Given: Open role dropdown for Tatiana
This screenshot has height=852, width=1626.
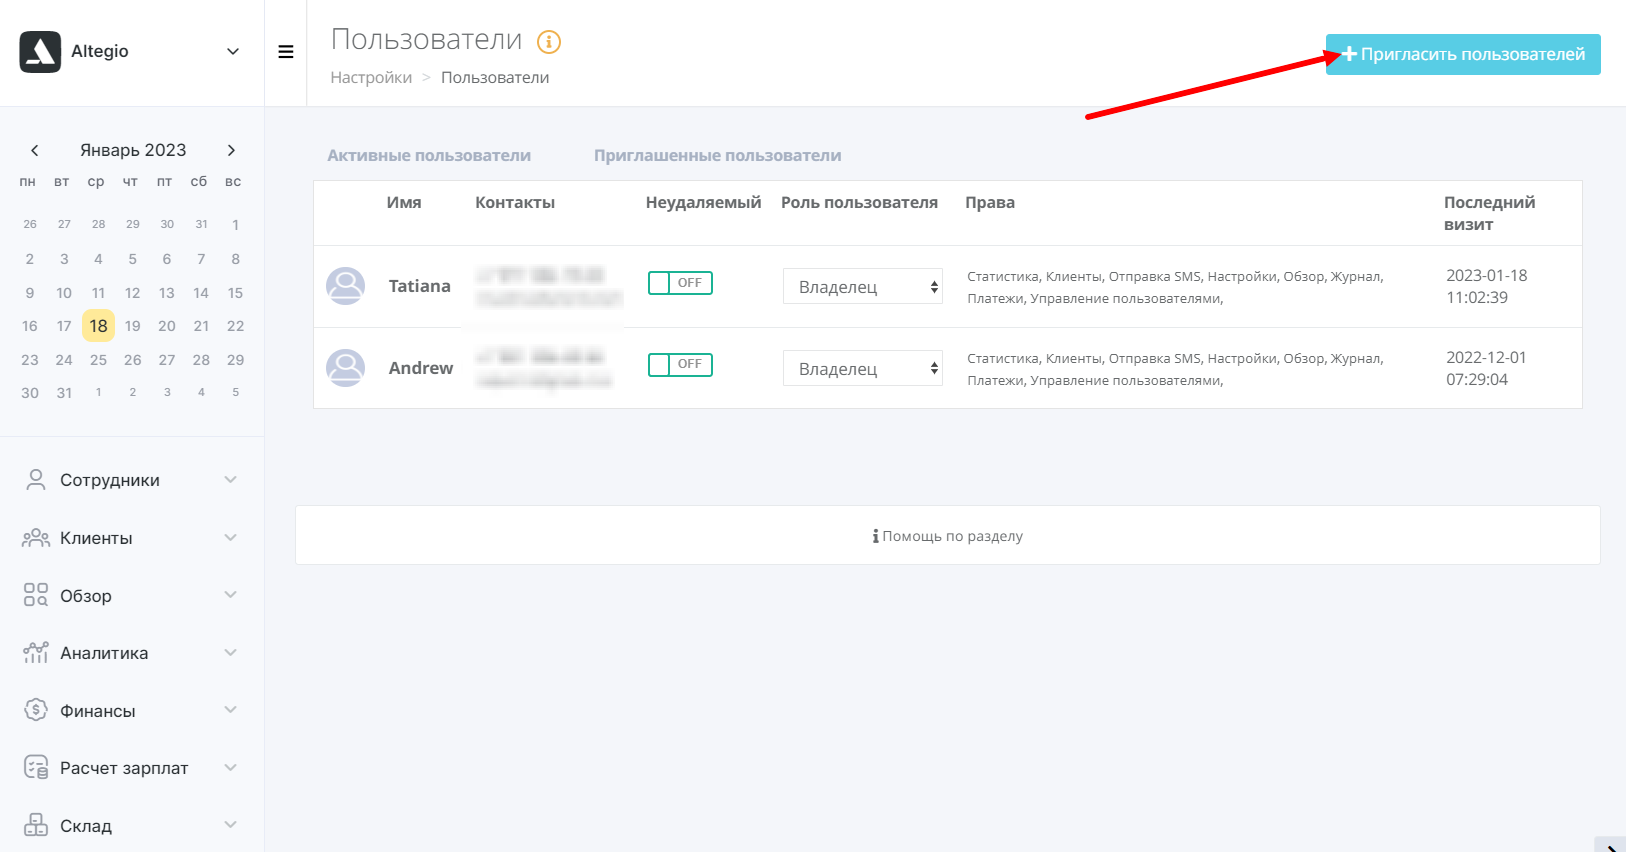Looking at the screenshot, I should (863, 286).
